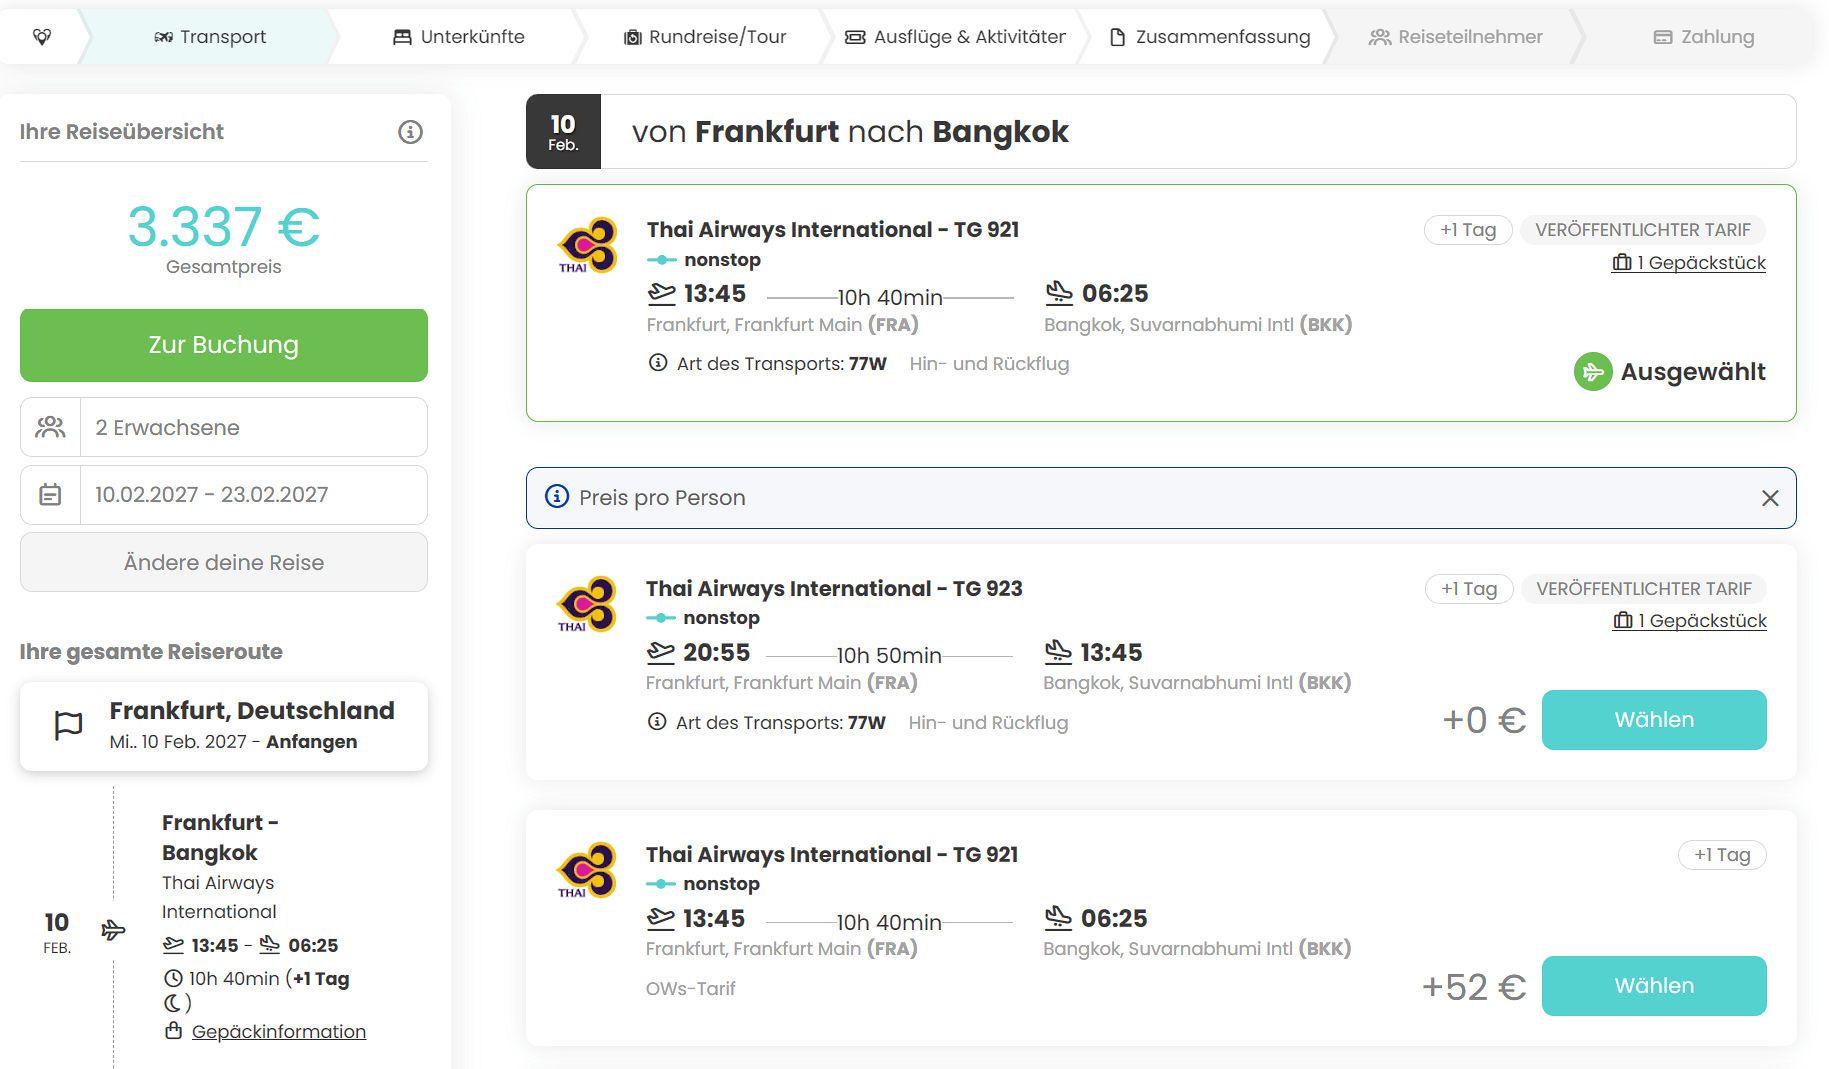
Task: Click flag icon on Frankfurt, Deutschland card
Action: pos(68,726)
